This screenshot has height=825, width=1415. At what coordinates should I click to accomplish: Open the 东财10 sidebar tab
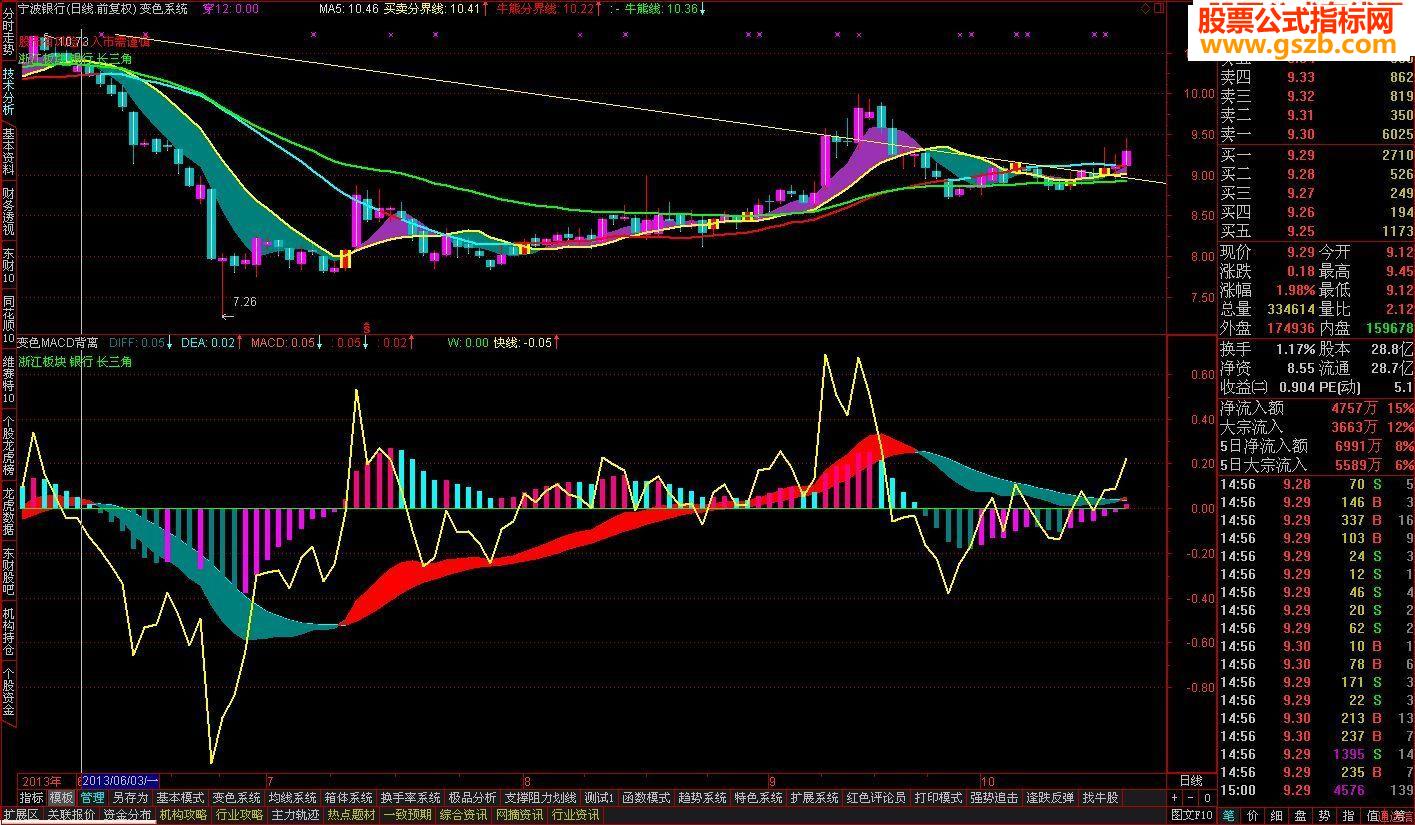[x=8, y=264]
